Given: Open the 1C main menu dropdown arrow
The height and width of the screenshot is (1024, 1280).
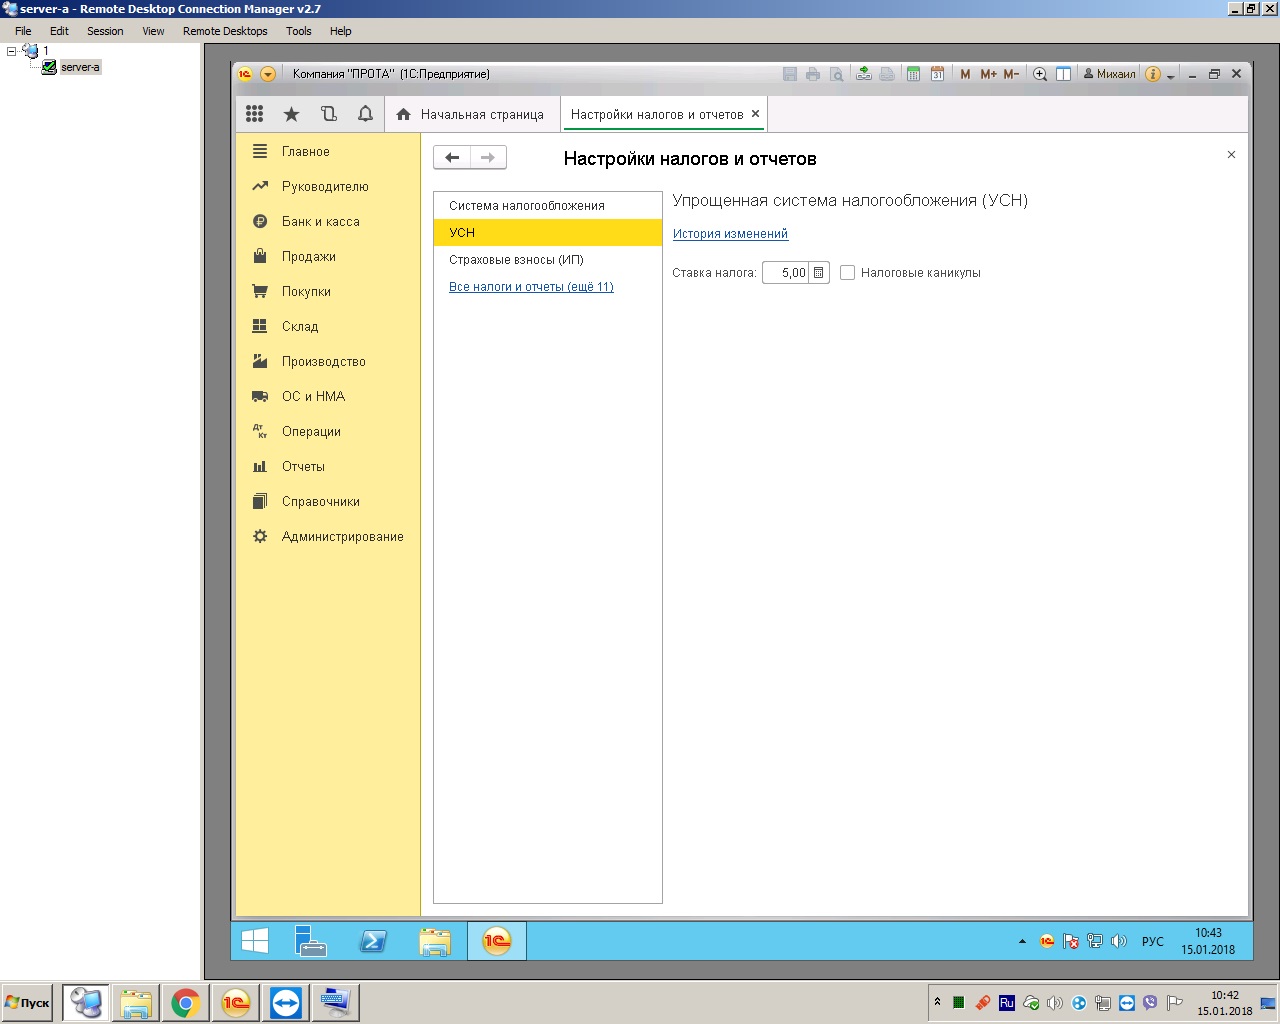Looking at the screenshot, I should click(x=267, y=74).
